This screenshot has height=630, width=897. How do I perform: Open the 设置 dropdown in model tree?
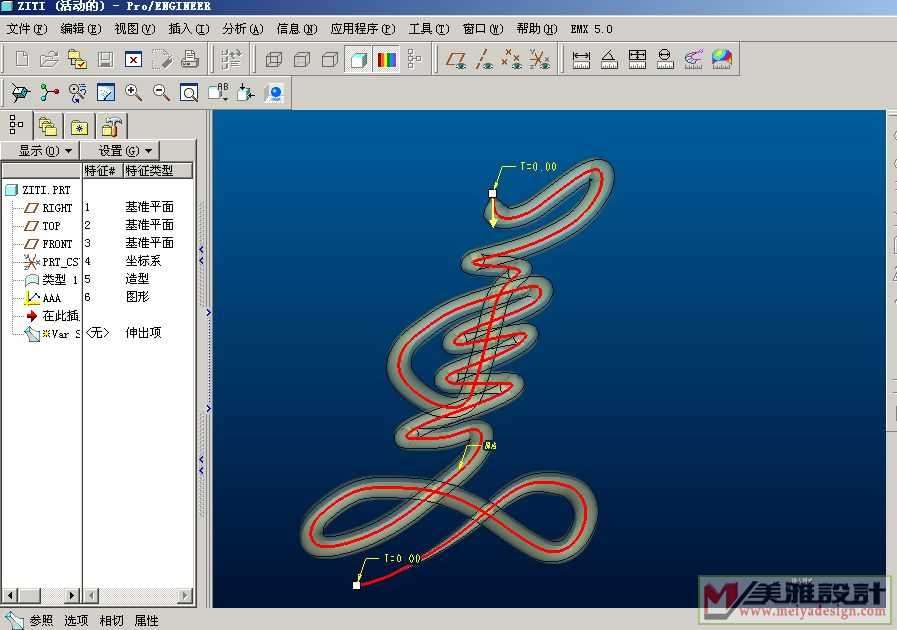click(x=119, y=150)
